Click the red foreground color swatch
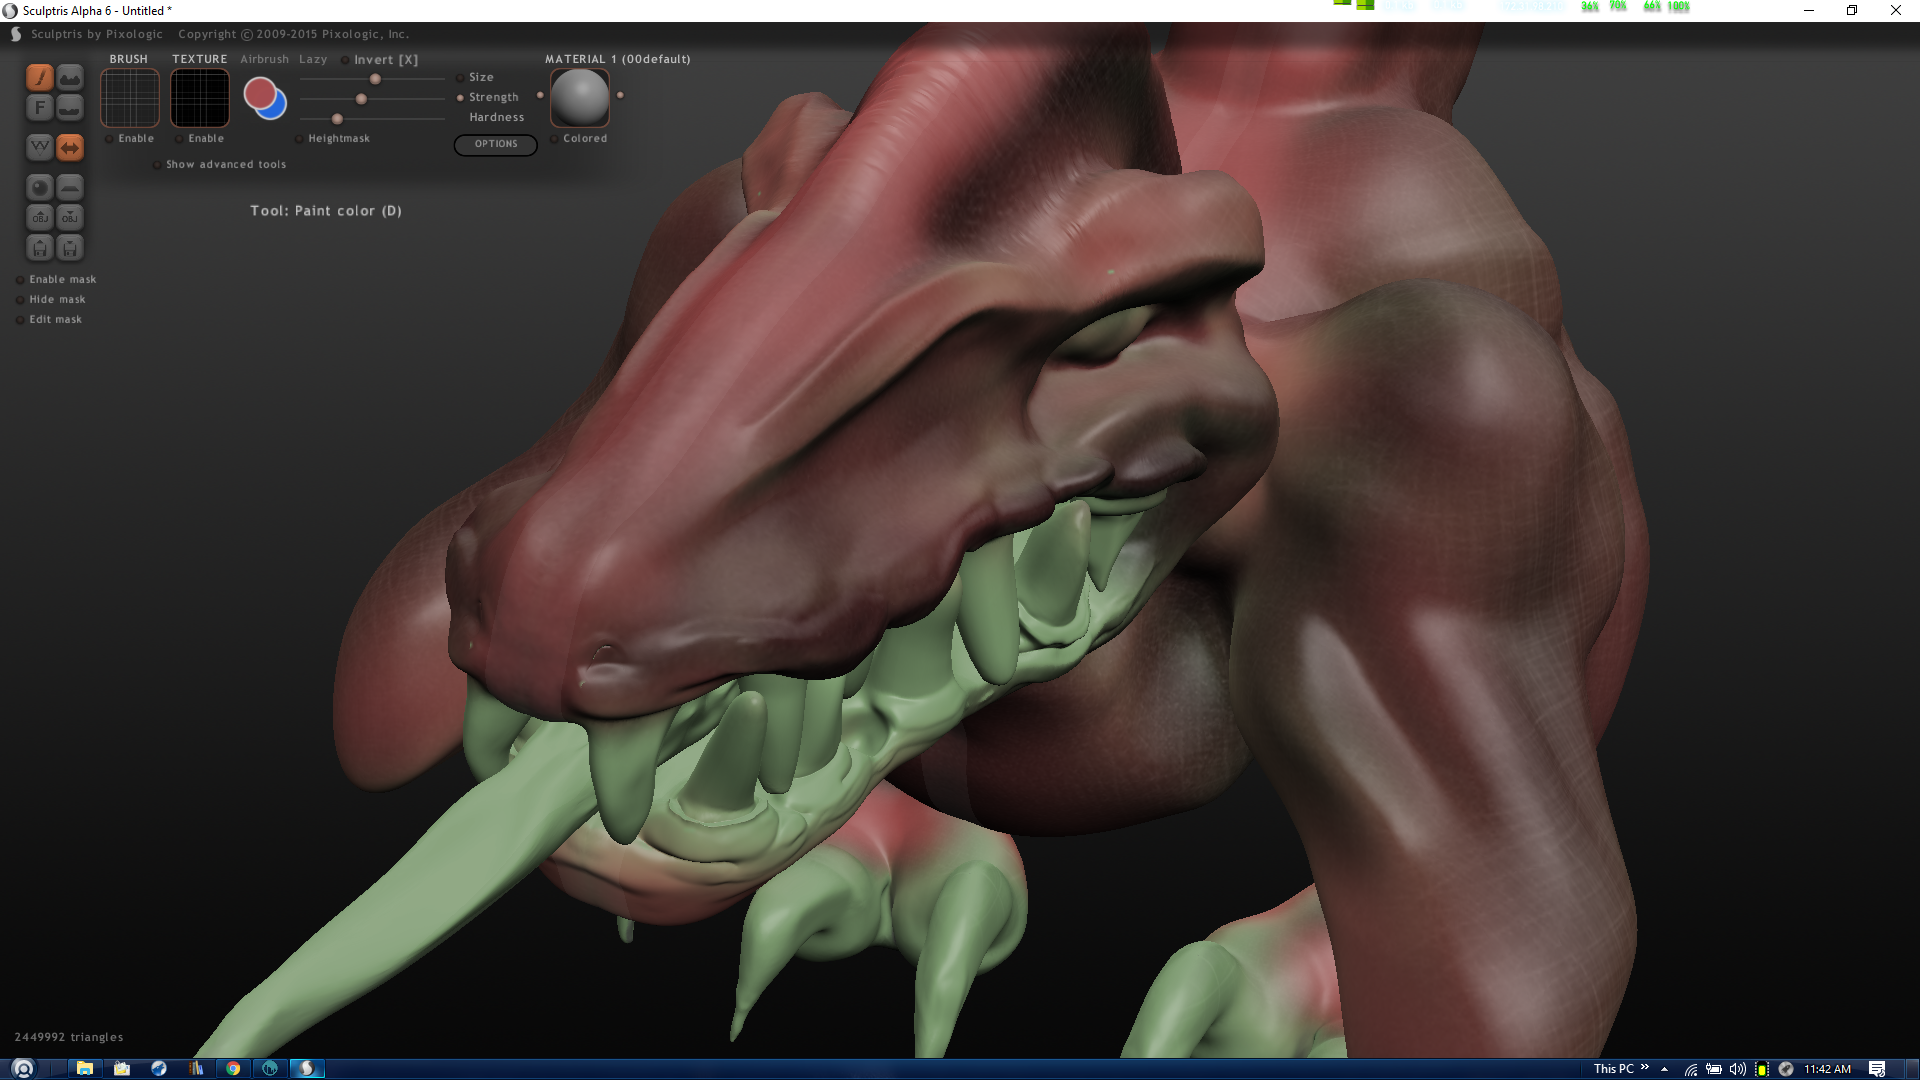 [x=259, y=93]
